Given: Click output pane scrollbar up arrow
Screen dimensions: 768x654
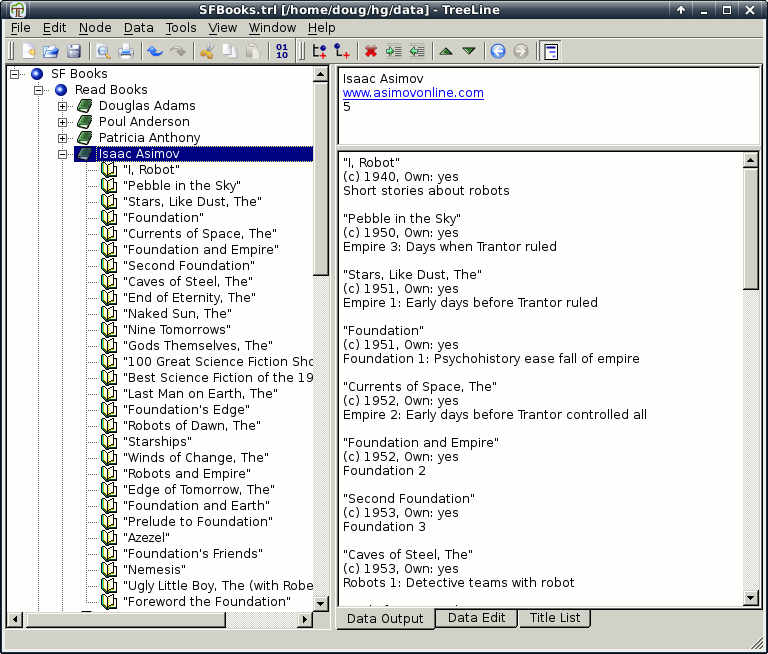Looking at the screenshot, I should click(750, 160).
